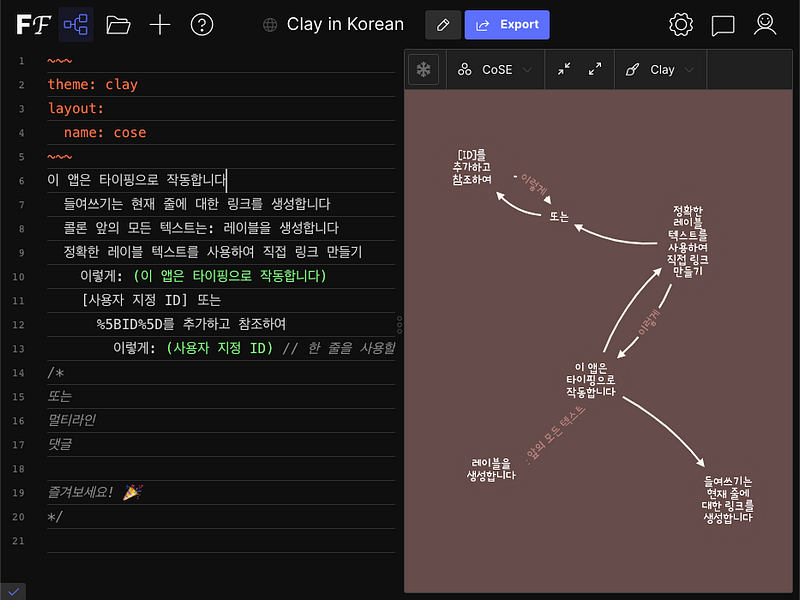Click the edge label '앞의 모든 텍스트'
800x600 pixels.
555,435
